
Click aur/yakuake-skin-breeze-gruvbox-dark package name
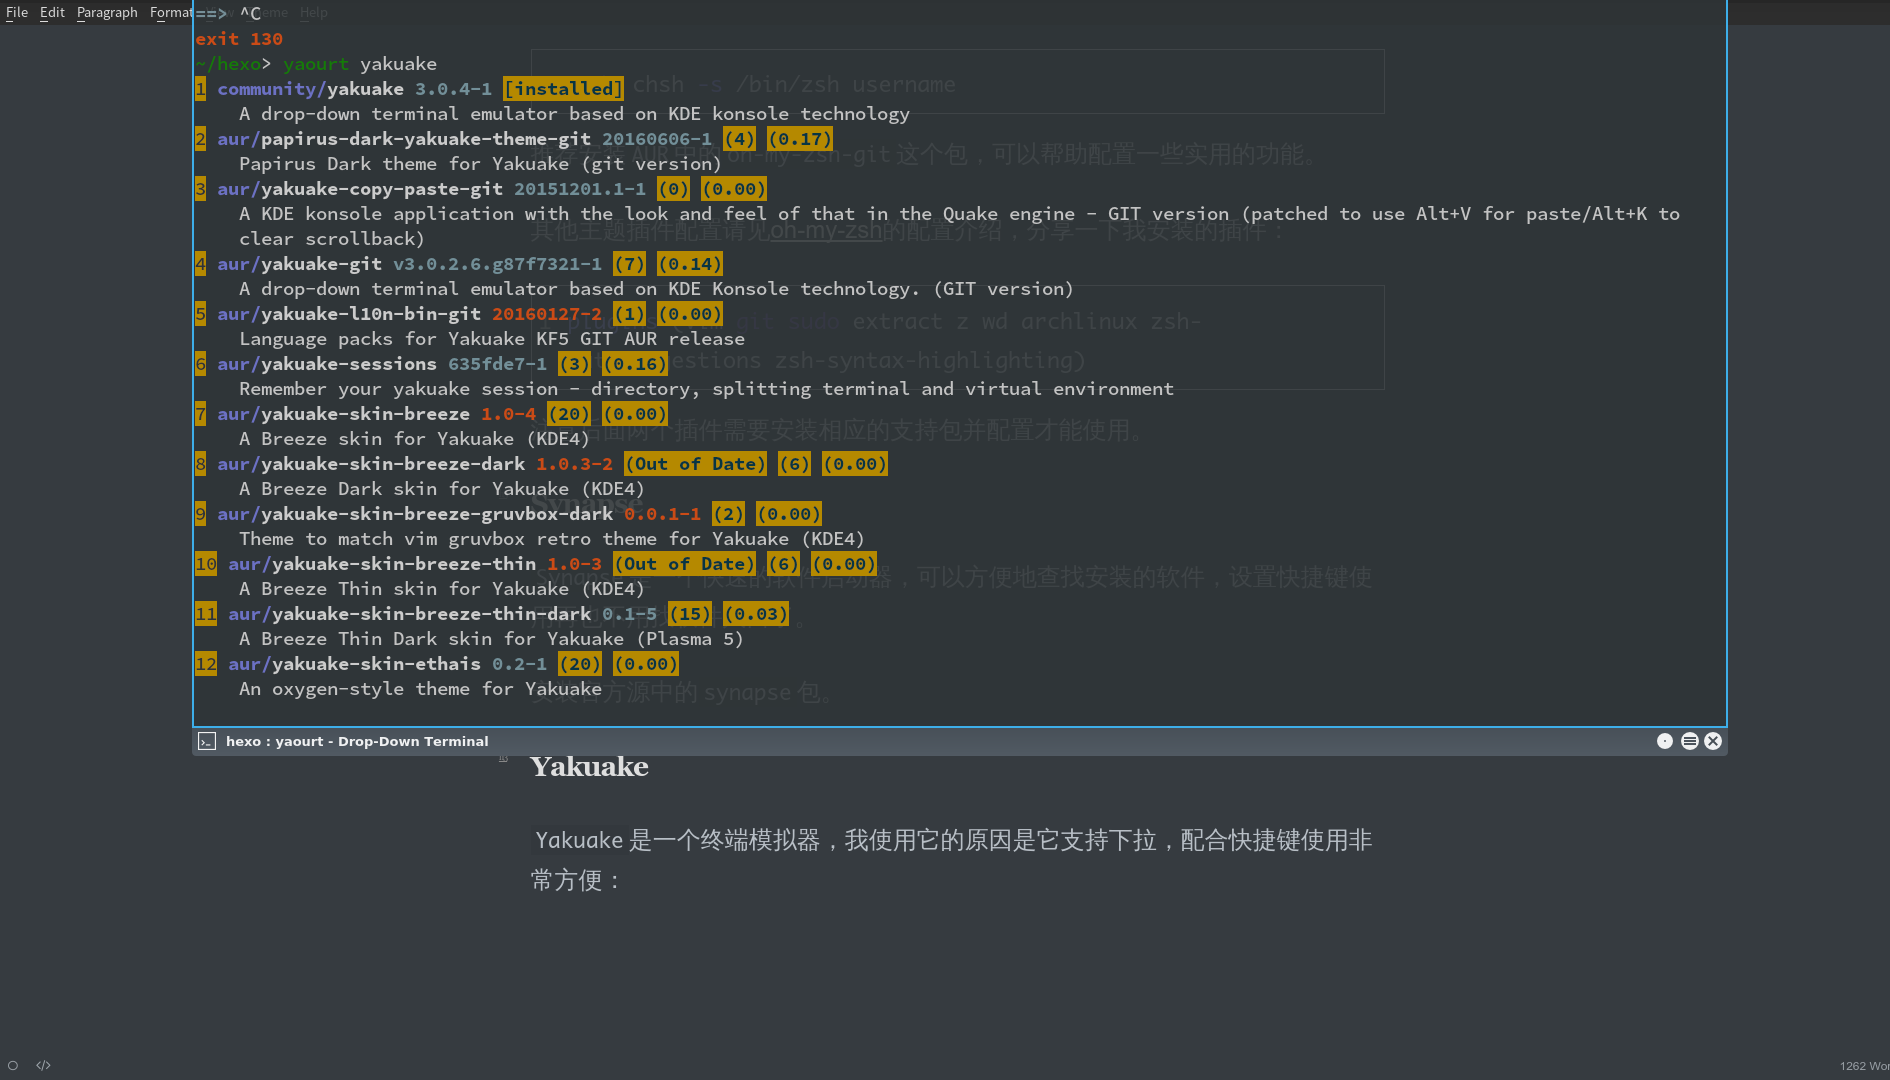(x=415, y=514)
